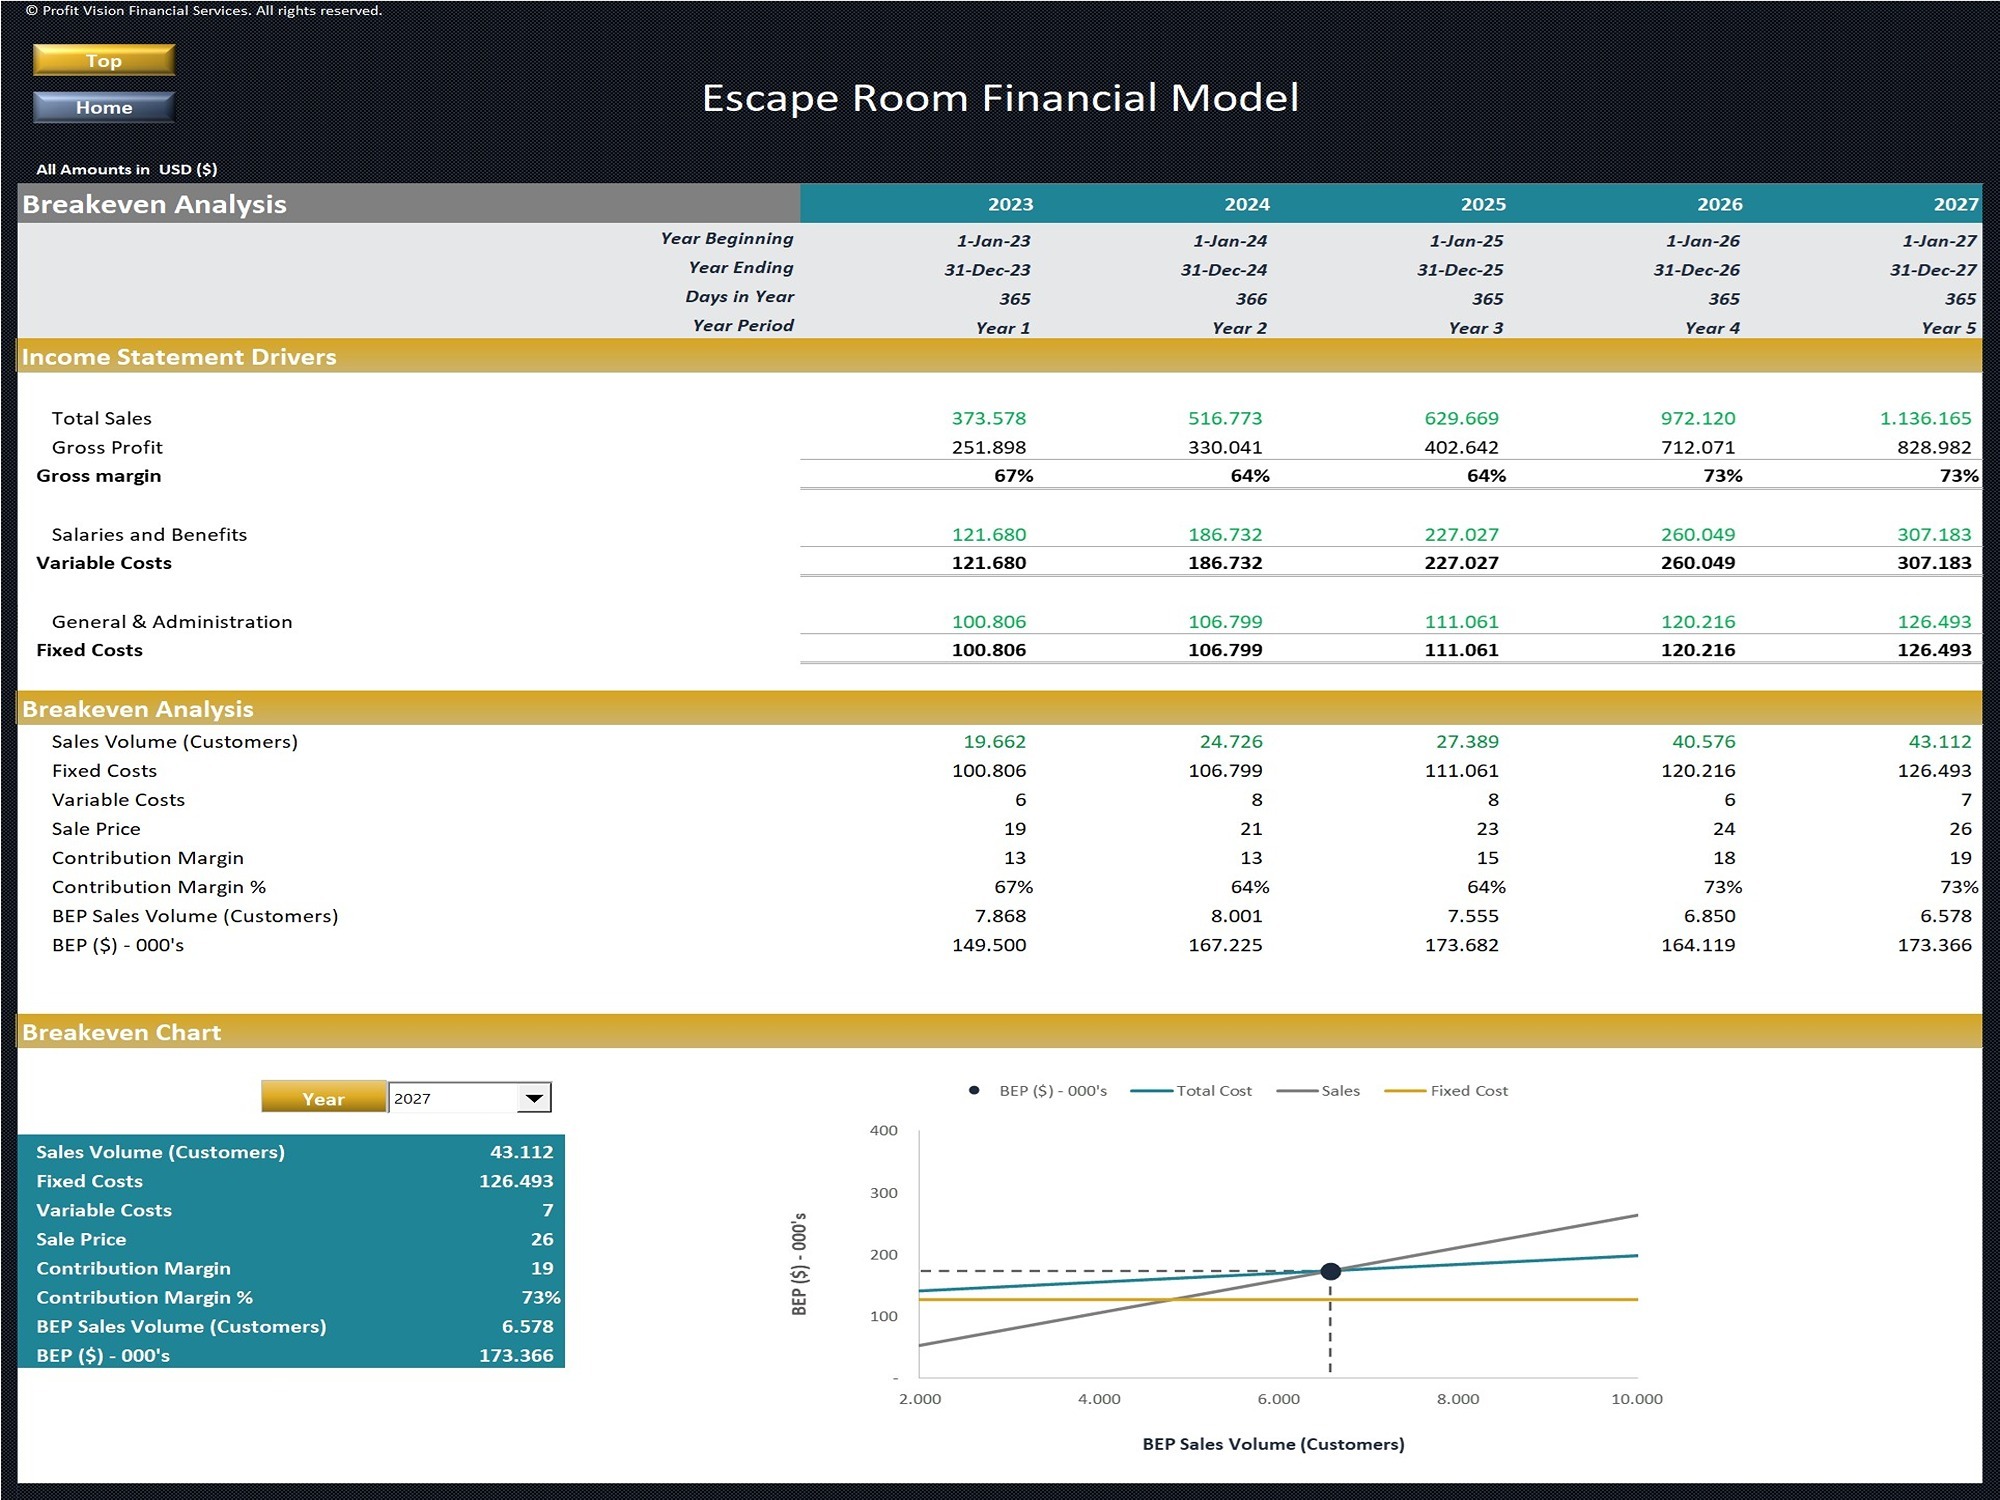Click the Gross margin row label
Viewport: 2000px width, 1500px height.
(98, 476)
